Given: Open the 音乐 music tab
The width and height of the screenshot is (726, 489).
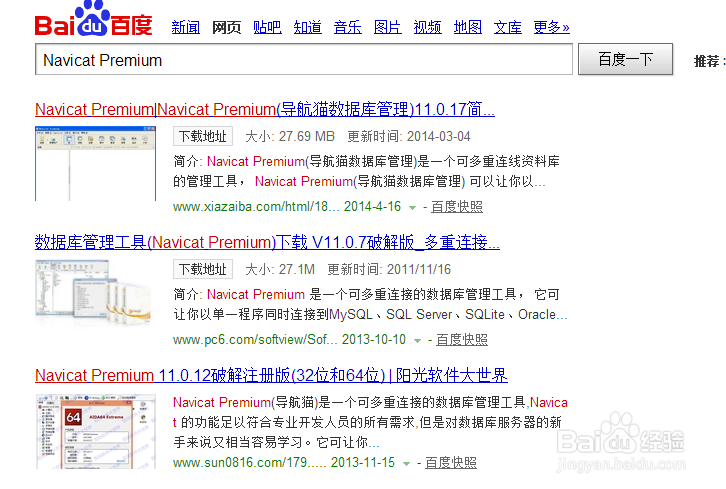Looking at the screenshot, I should coord(347,27).
